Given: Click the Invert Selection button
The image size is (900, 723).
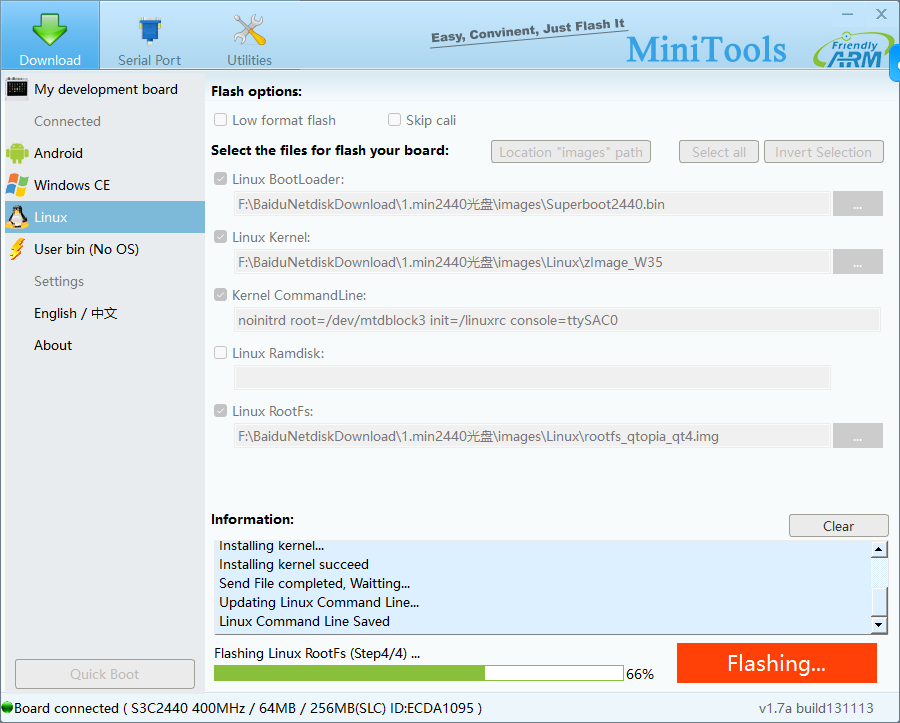Looking at the screenshot, I should click(x=824, y=152).
